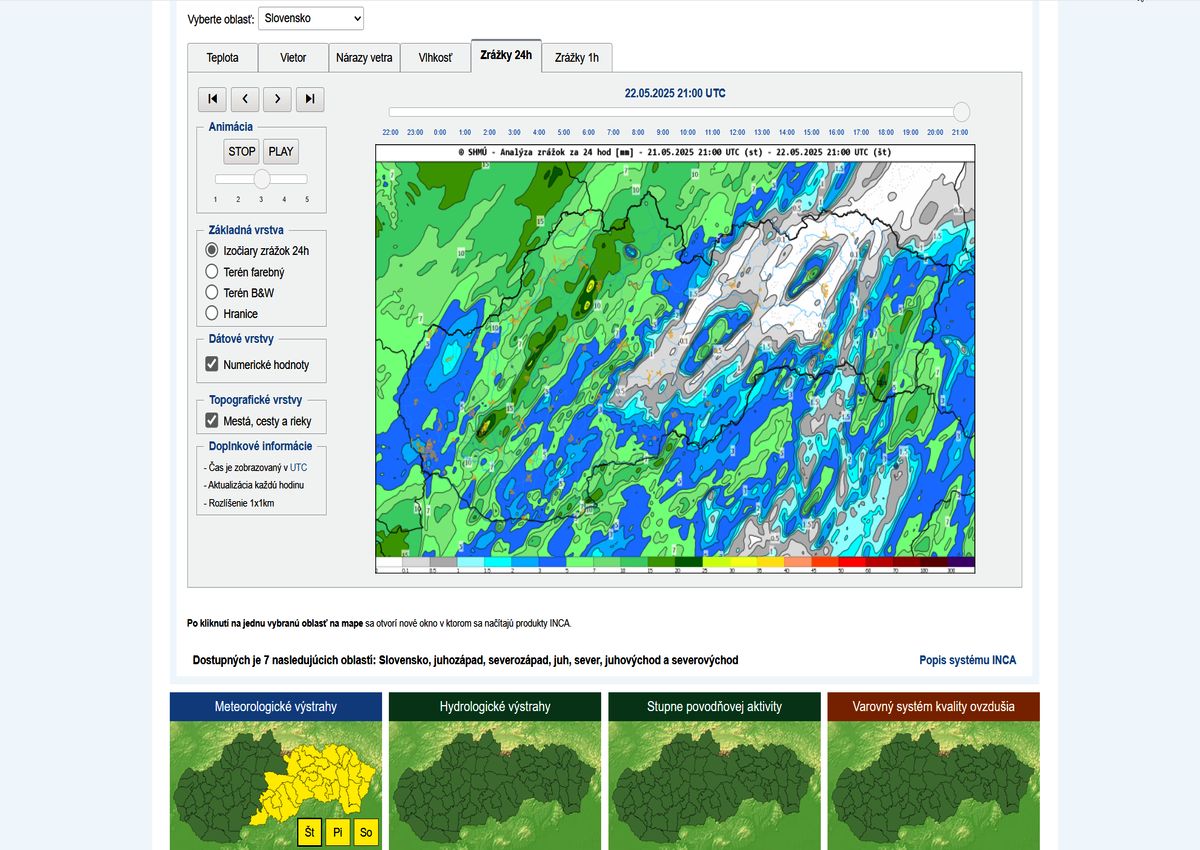Click the UTC link in additional info

coord(298,467)
